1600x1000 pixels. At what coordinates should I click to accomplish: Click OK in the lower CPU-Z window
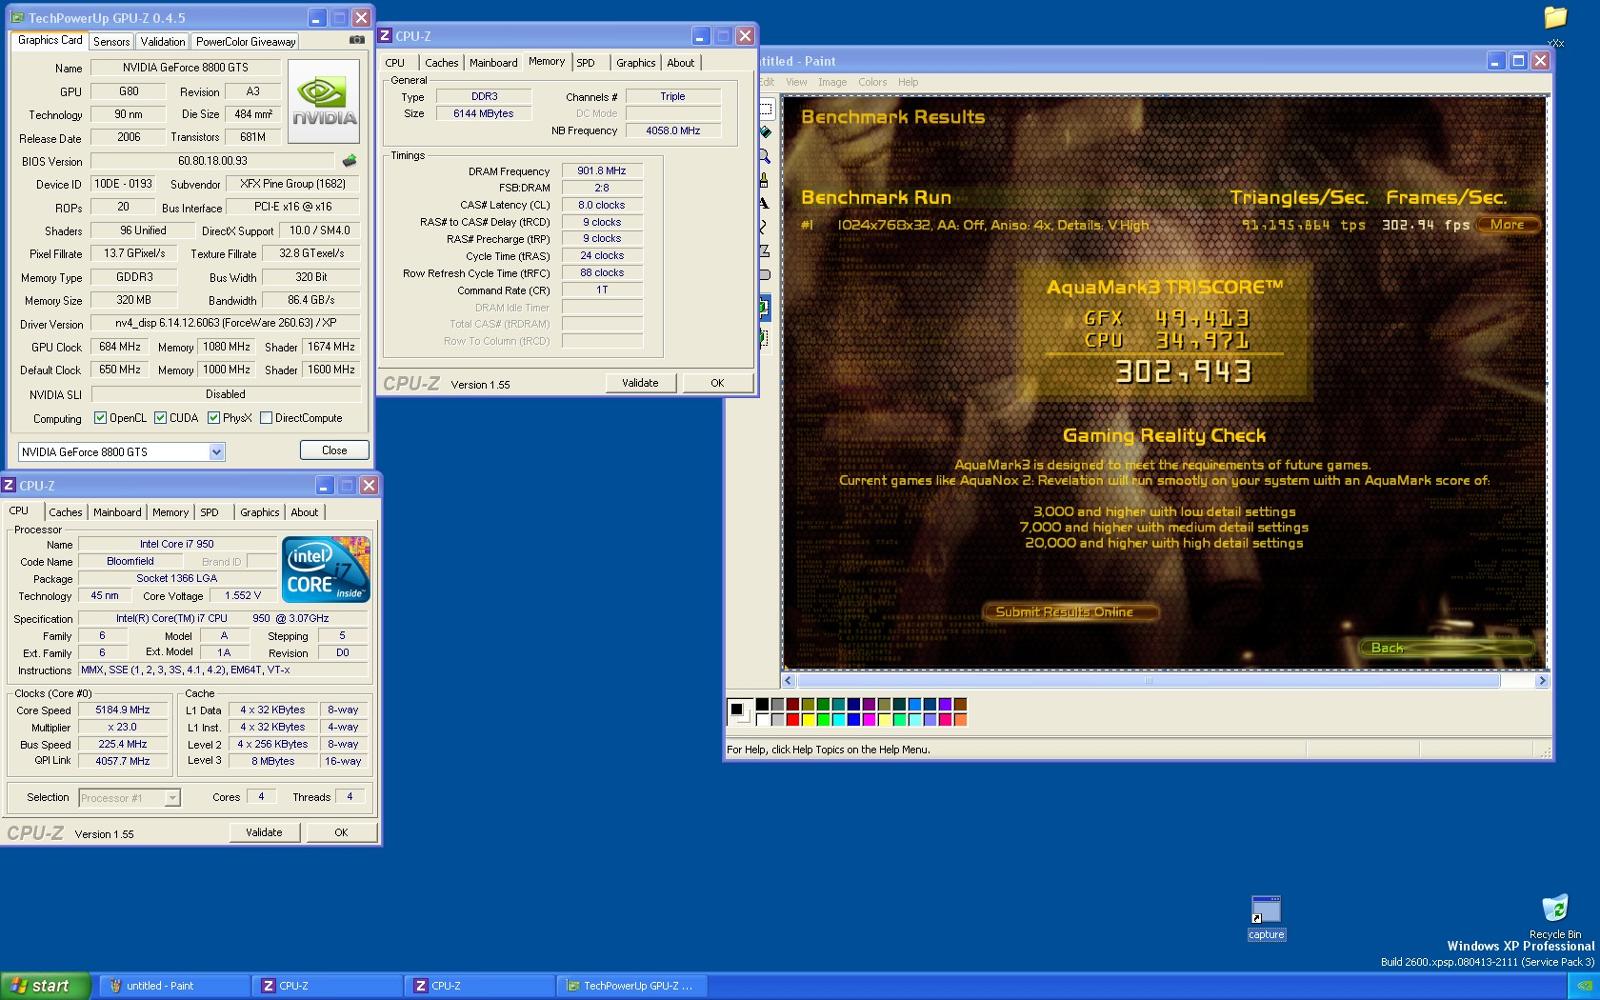341,832
